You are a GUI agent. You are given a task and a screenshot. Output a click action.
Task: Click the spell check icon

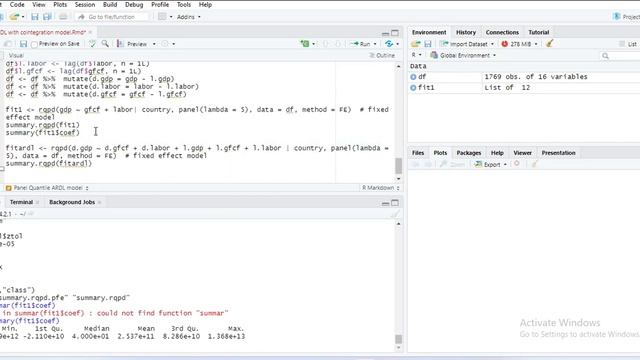pos(92,44)
